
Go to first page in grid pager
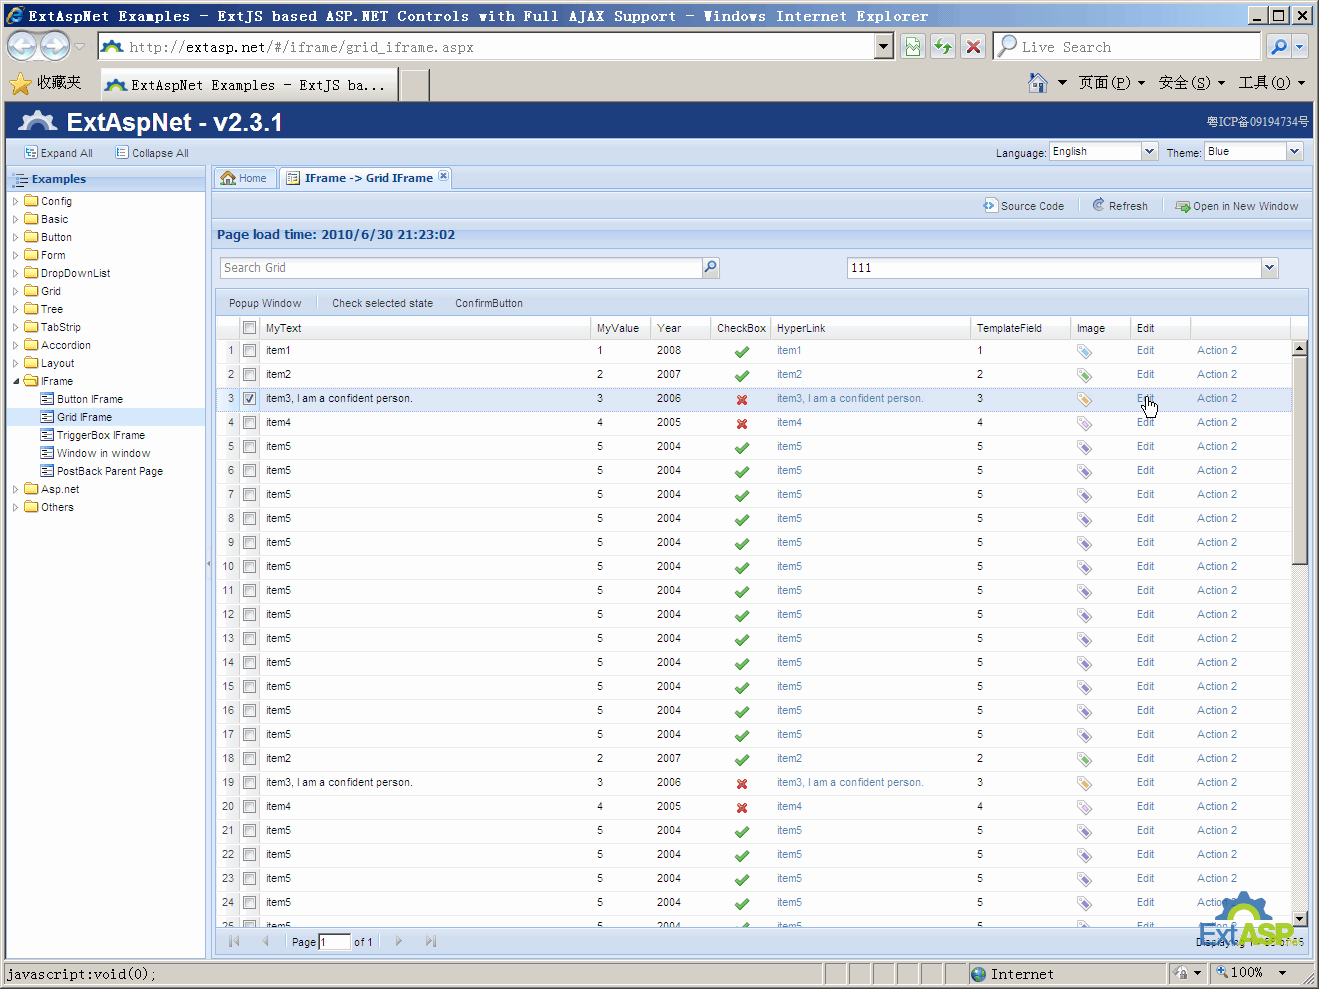(234, 941)
